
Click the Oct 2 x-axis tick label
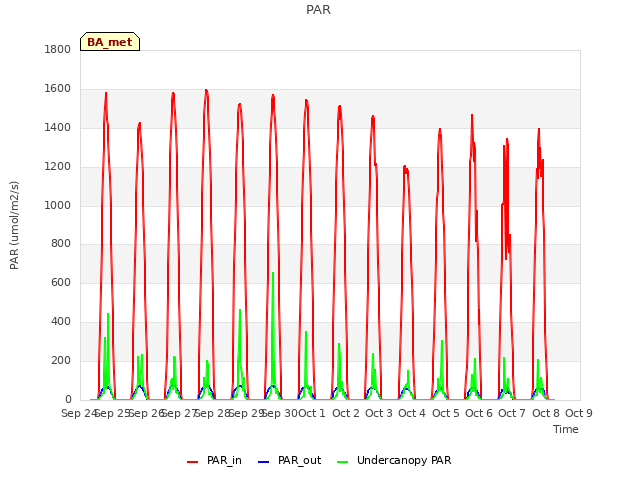[x=346, y=413]
